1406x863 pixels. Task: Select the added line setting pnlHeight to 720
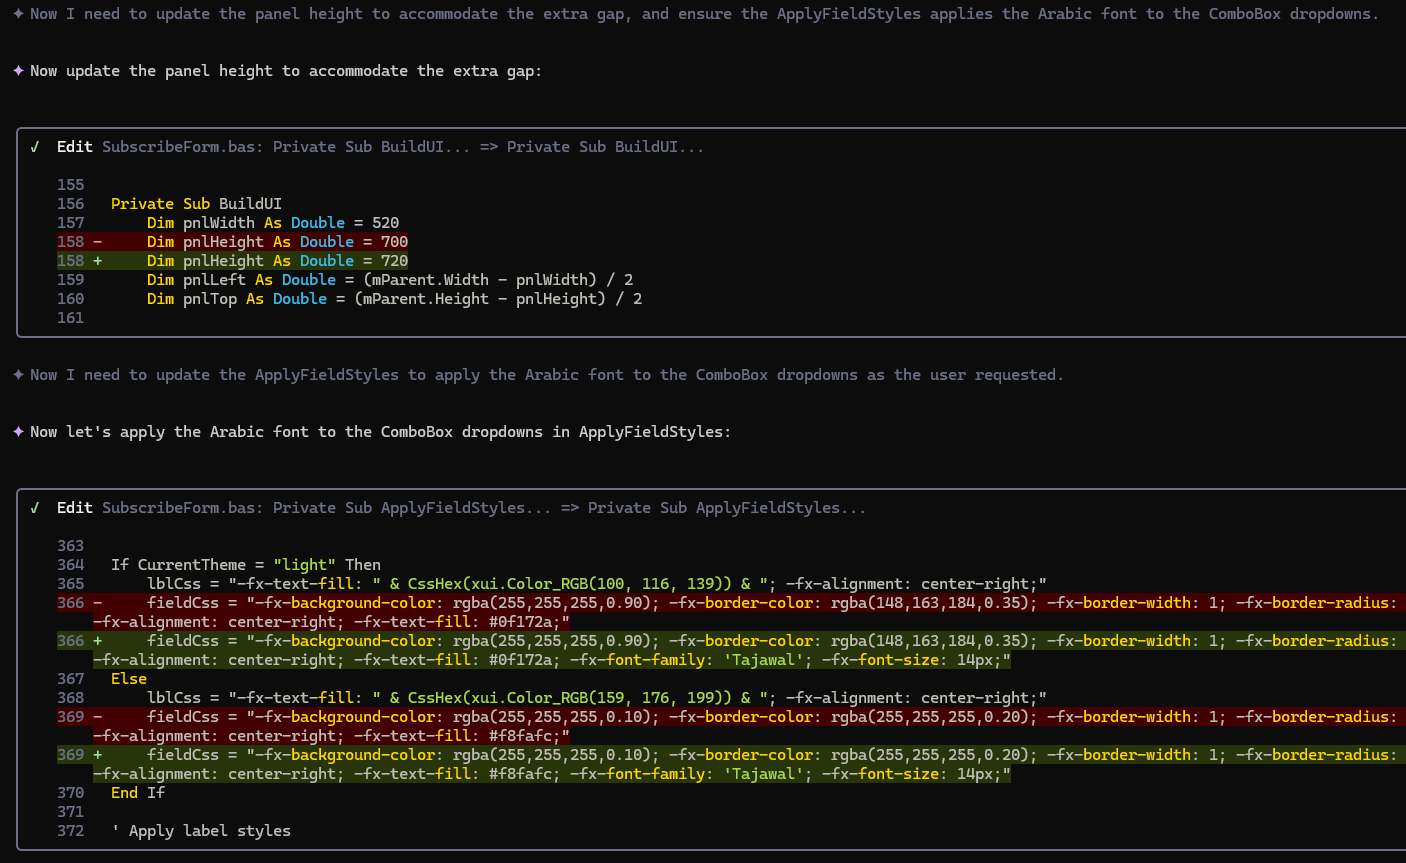(277, 261)
